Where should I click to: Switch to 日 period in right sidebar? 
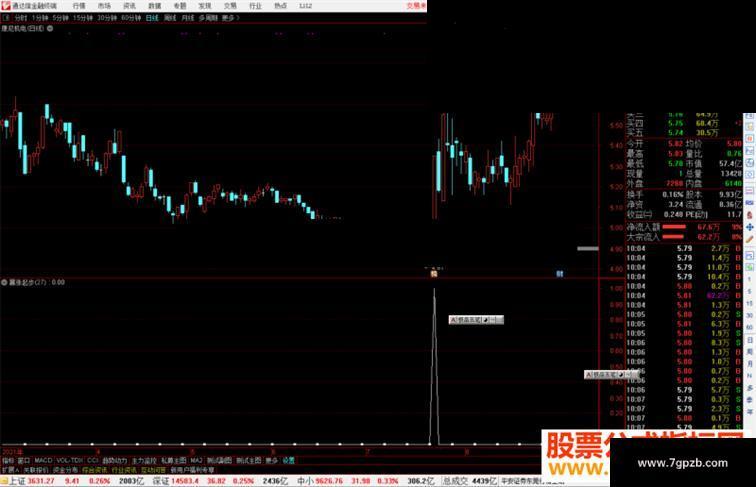point(749,340)
